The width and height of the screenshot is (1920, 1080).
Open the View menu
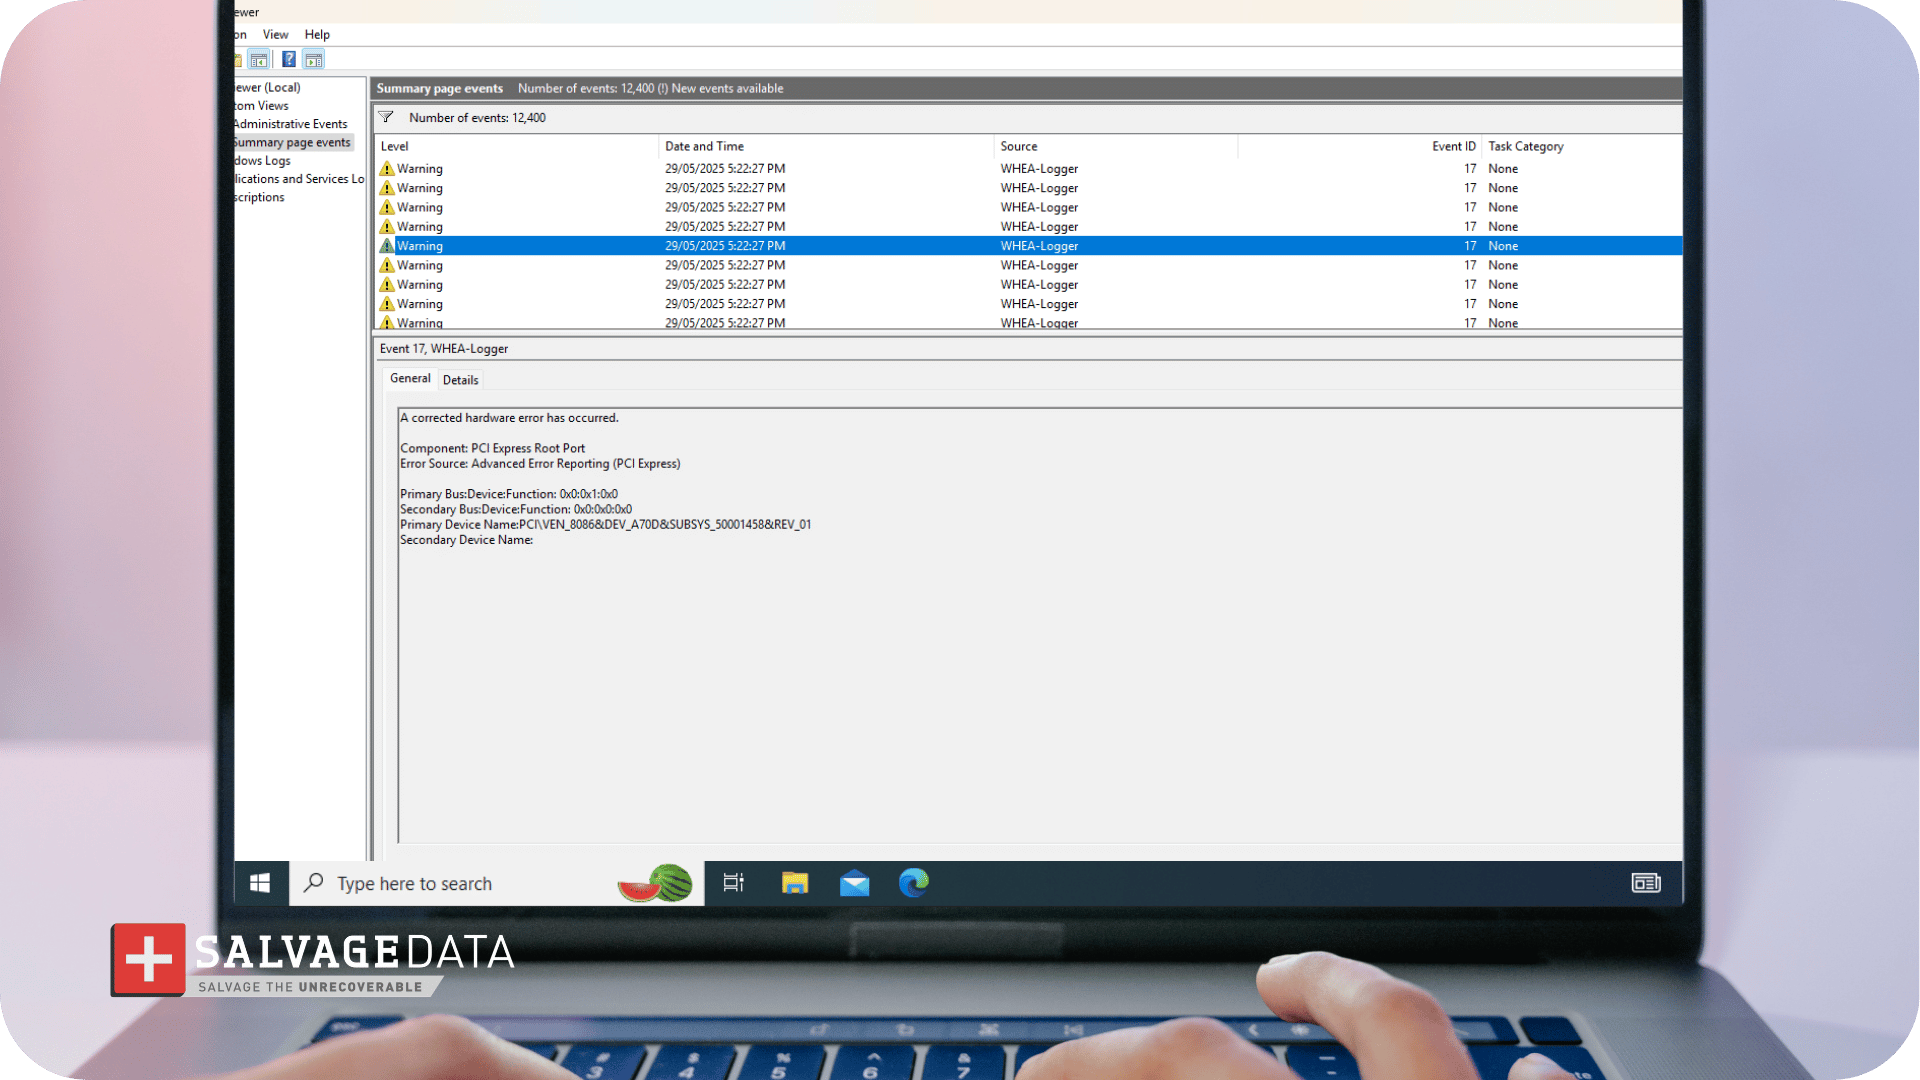275,35
